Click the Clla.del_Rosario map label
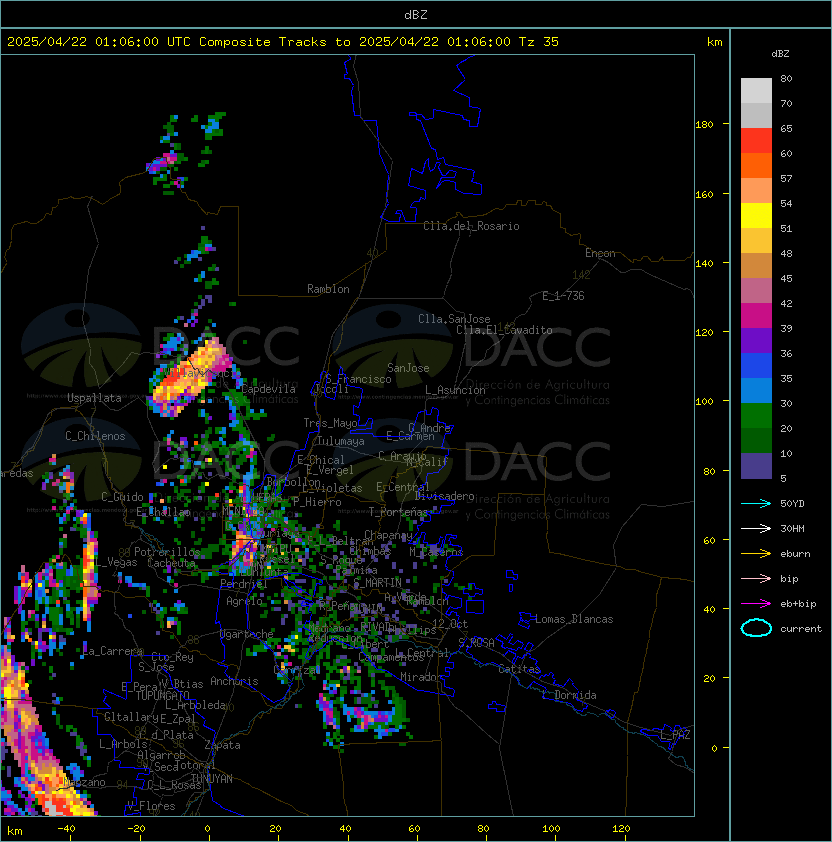The width and height of the screenshot is (832, 842). (x=471, y=226)
